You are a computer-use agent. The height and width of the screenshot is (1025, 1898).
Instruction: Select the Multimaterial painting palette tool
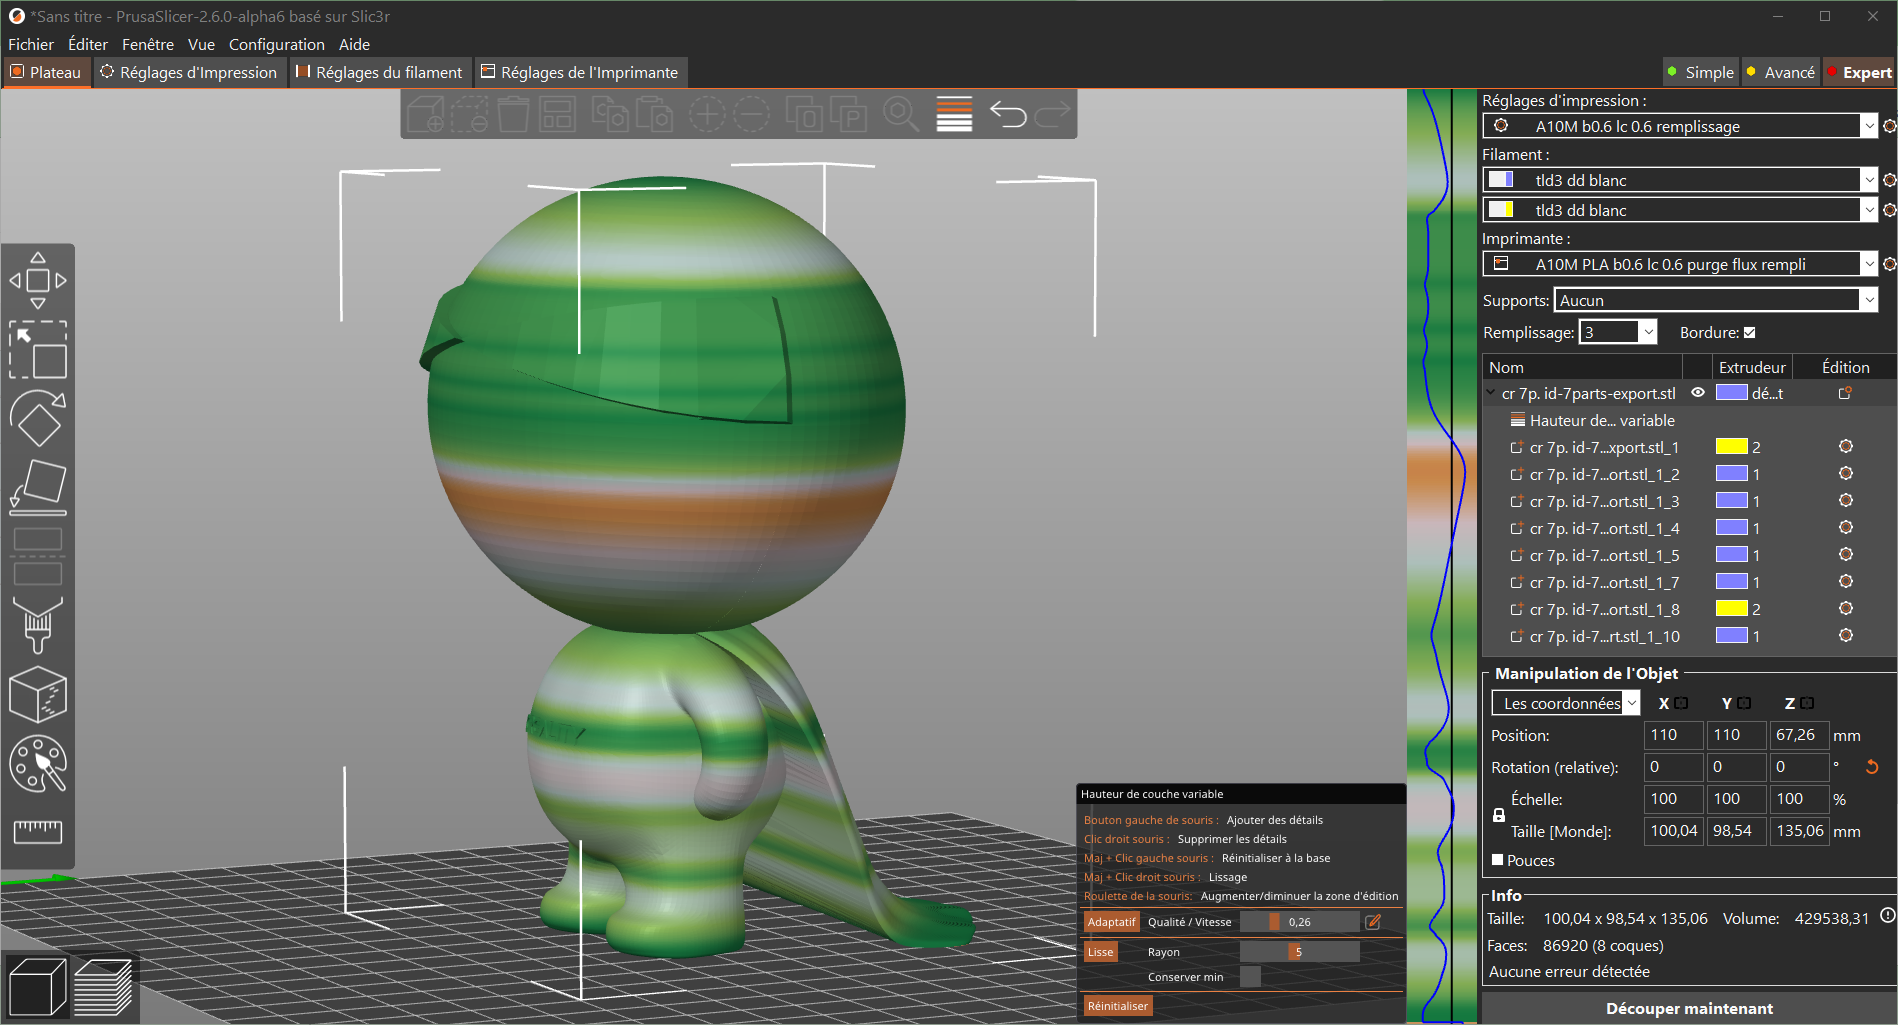pos(38,765)
